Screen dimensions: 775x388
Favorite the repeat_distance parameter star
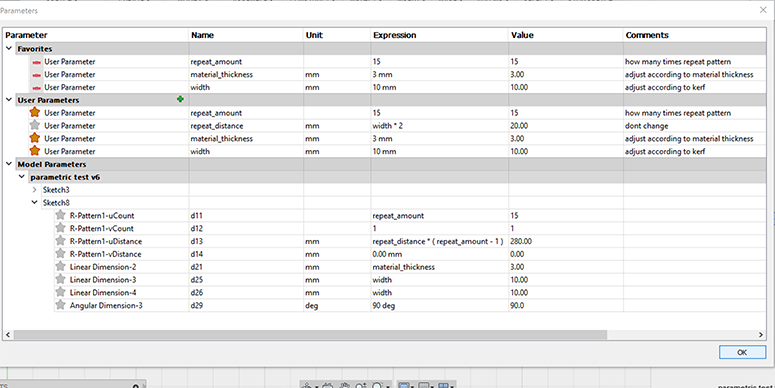35,126
